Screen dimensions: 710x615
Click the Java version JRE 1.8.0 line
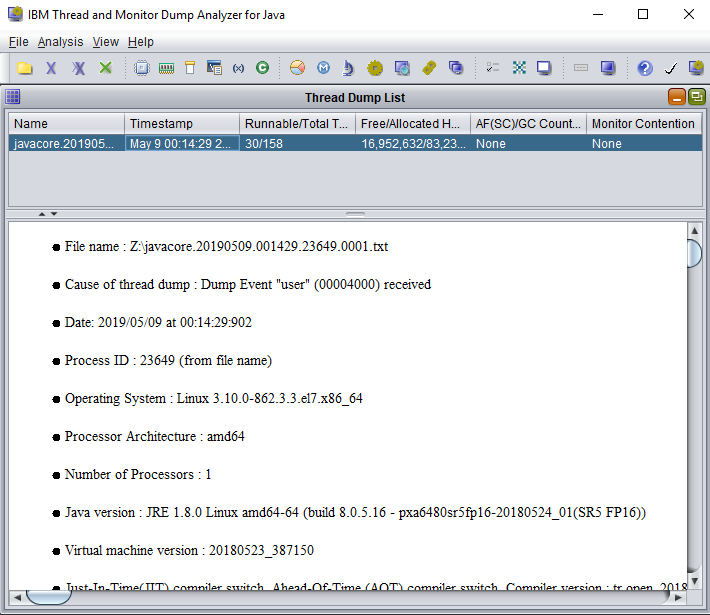tap(355, 512)
